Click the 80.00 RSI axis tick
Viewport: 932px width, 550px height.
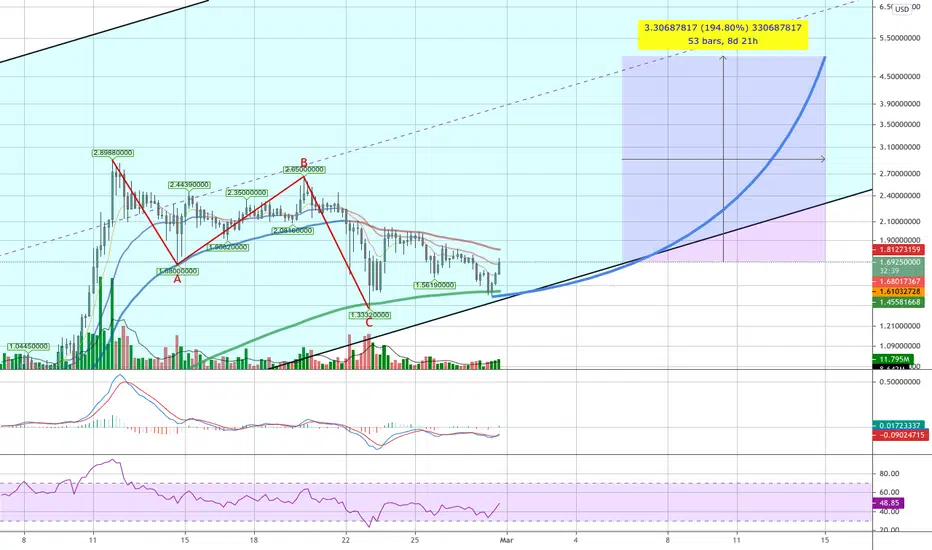[x=889, y=474]
